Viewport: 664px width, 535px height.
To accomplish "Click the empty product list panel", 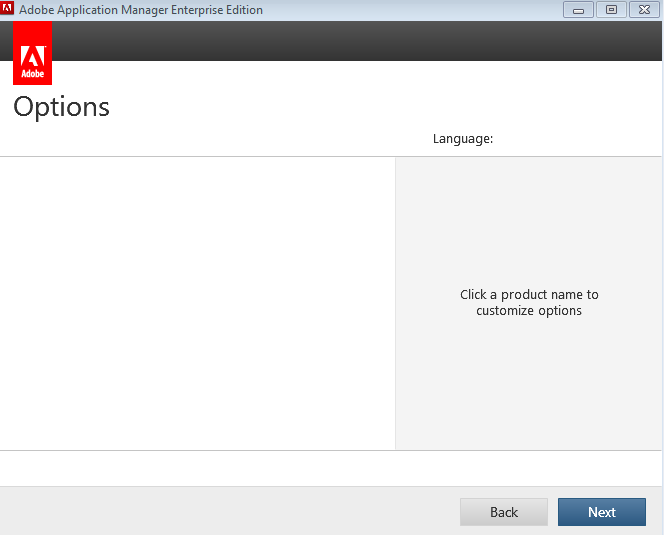I will [x=197, y=302].
